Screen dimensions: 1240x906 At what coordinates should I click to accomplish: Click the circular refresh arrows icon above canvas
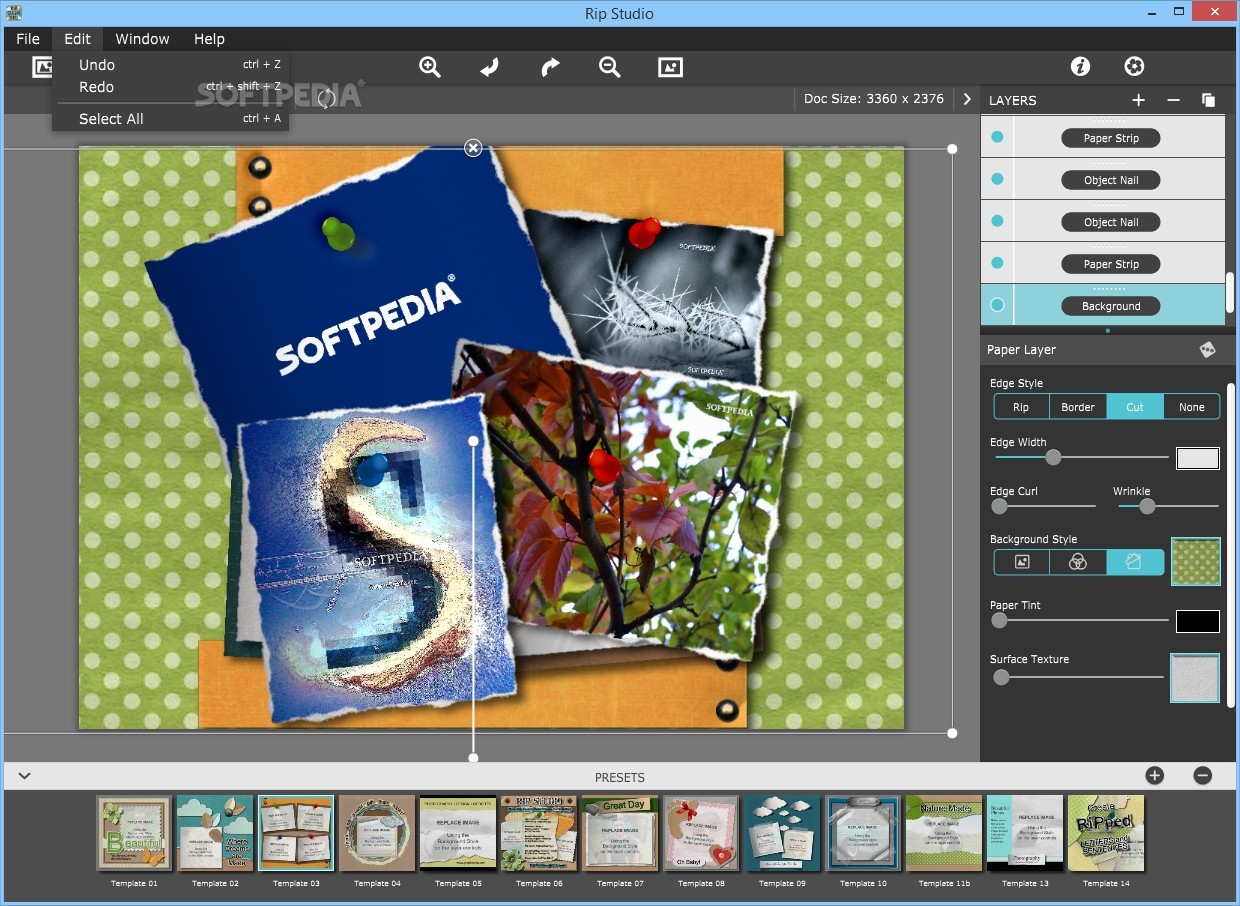click(326, 98)
